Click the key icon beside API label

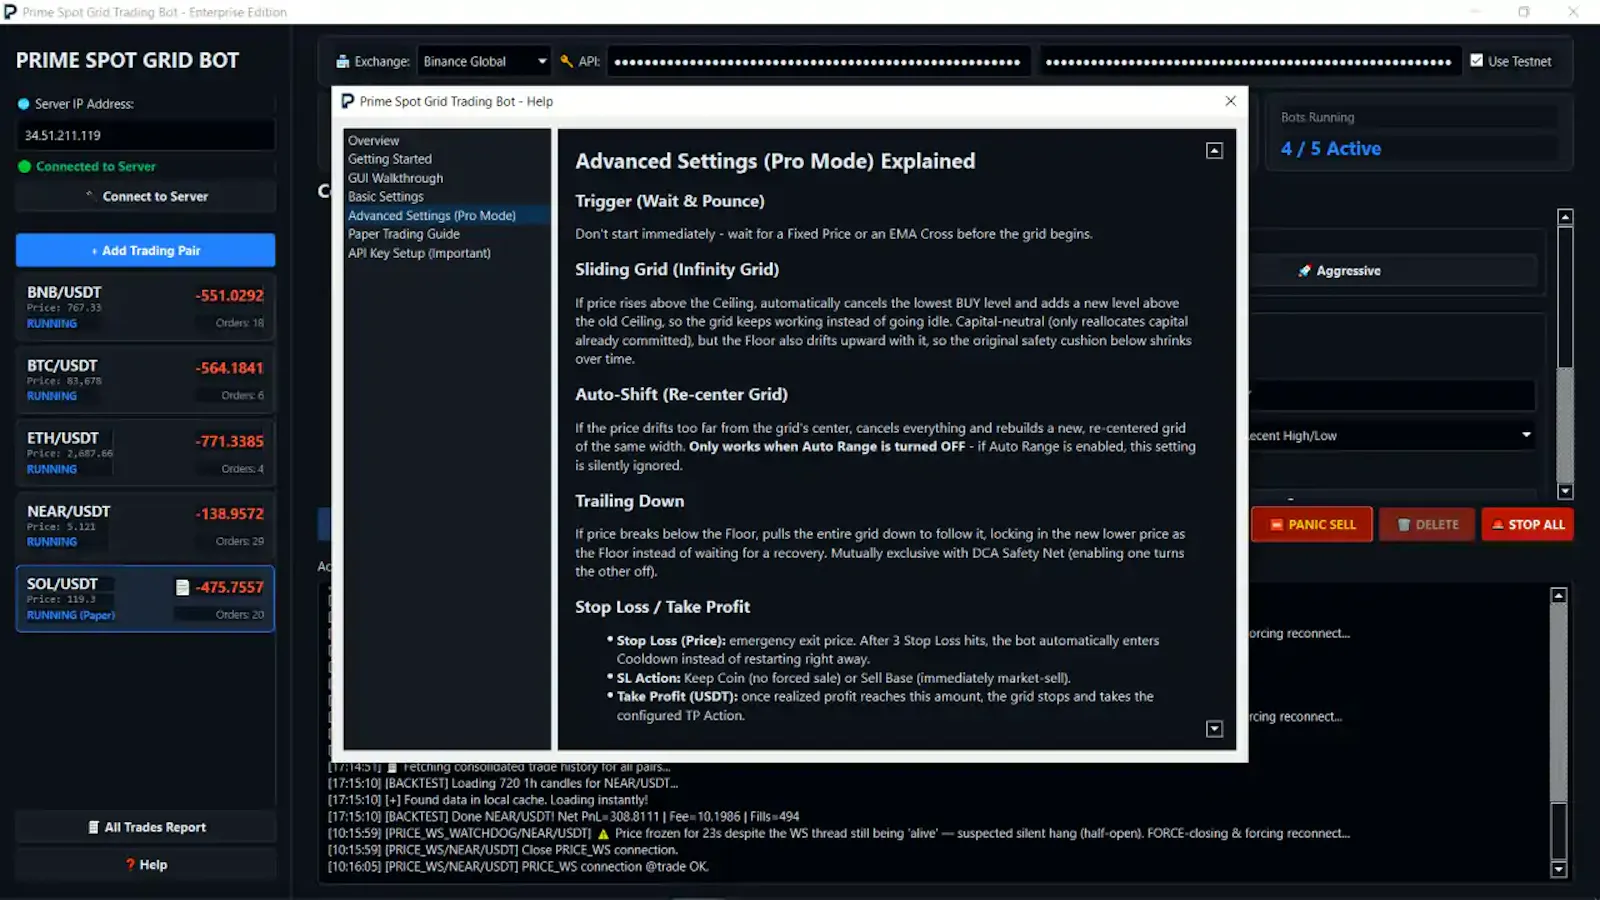[566, 61]
